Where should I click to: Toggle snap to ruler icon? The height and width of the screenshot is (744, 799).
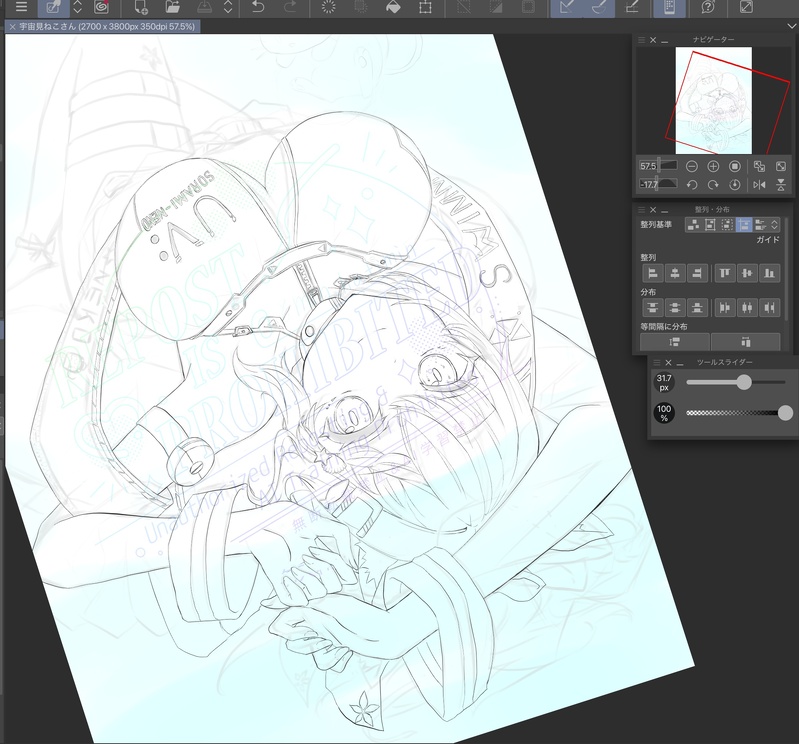[x=567, y=8]
